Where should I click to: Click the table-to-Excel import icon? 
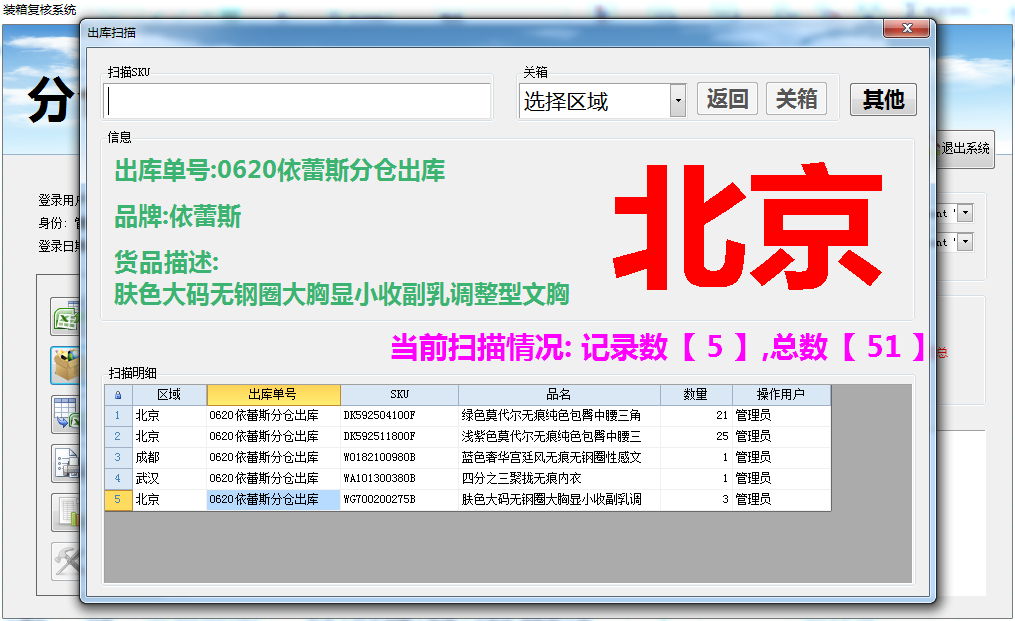65,414
